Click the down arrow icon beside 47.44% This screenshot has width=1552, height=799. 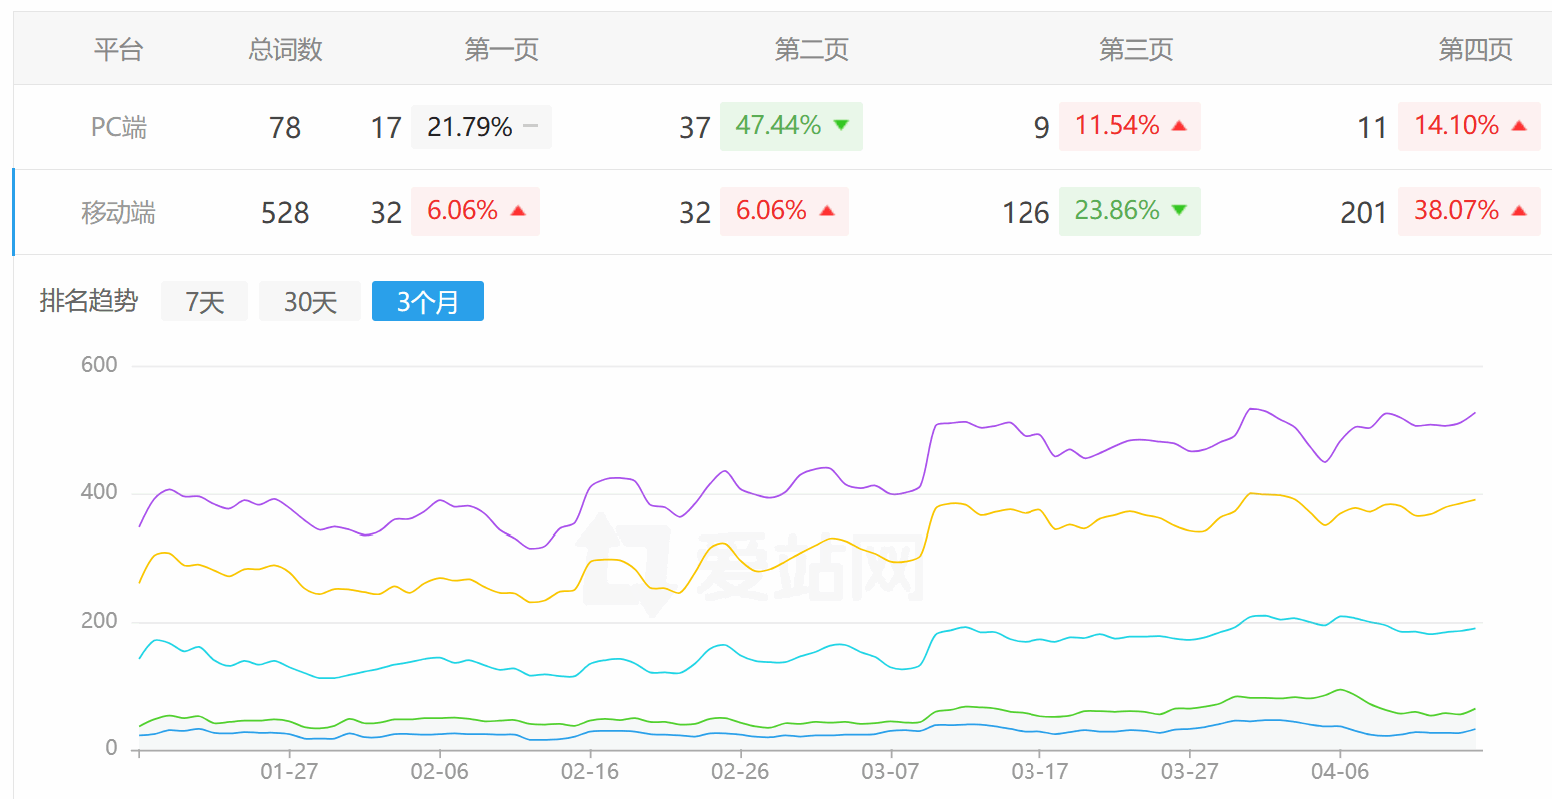click(x=841, y=125)
